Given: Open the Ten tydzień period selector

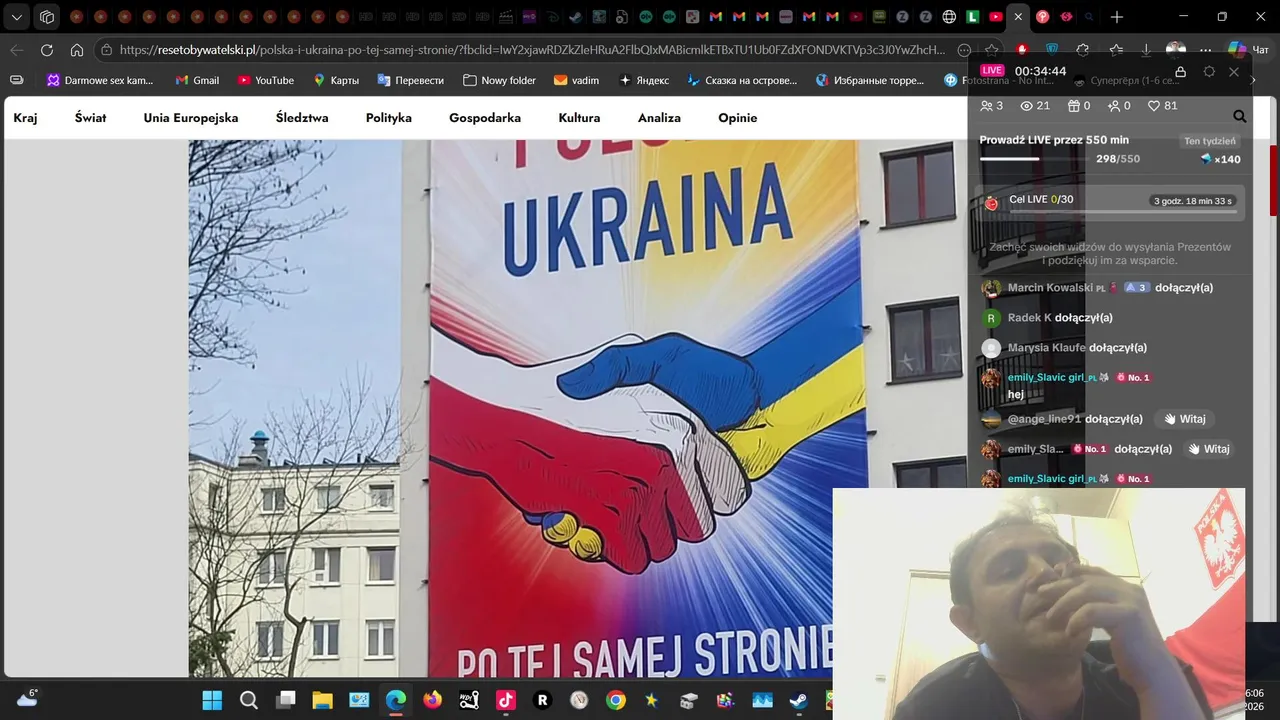Looking at the screenshot, I should (1210, 141).
